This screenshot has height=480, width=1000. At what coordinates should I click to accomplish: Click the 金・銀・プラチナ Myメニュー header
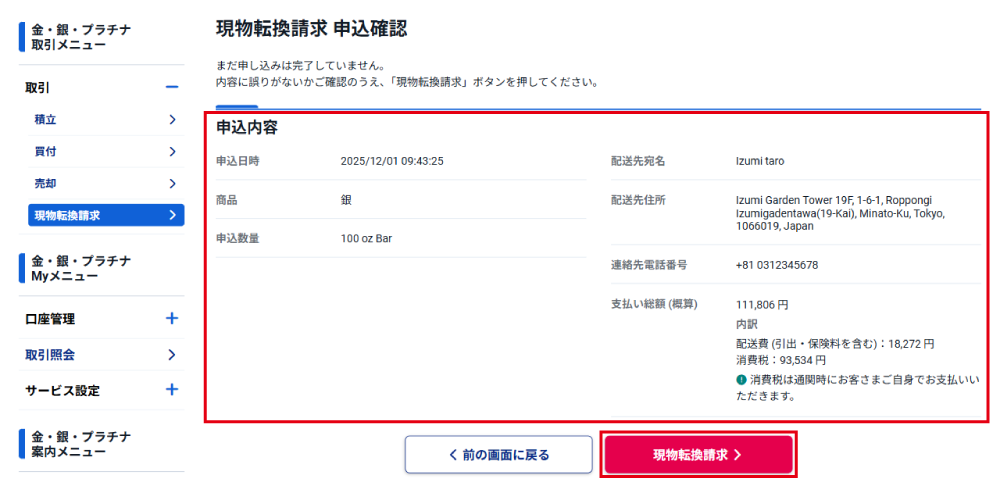click(81, 268)
